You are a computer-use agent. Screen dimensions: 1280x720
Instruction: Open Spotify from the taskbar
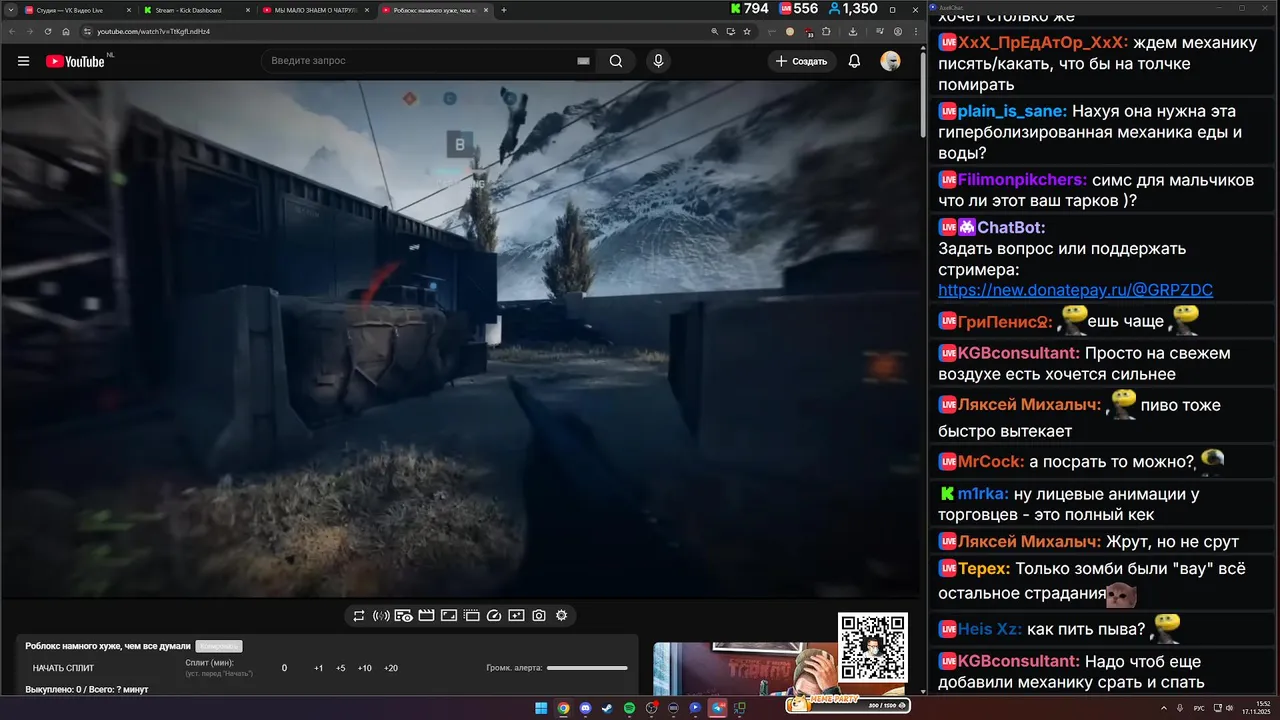[629, 708]
